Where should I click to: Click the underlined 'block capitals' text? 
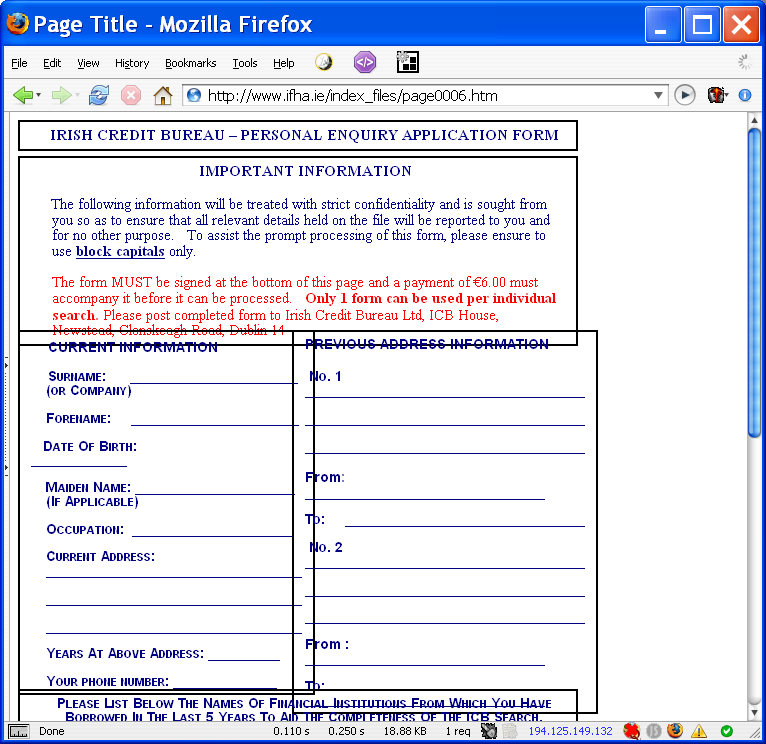click(120, 251)
